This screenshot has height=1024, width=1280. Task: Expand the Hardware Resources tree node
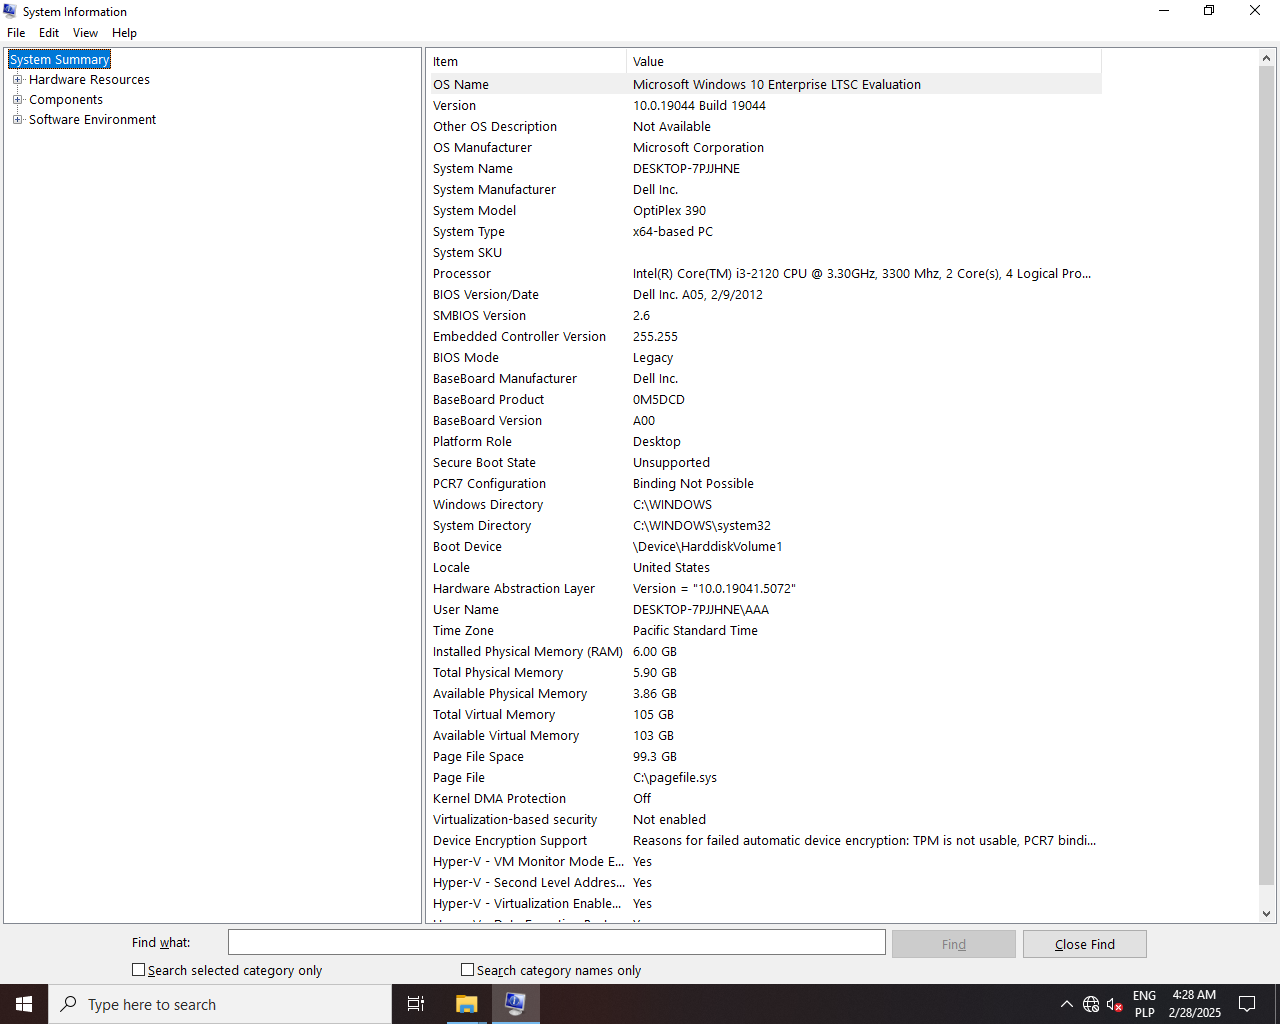(x=17, y=80)
